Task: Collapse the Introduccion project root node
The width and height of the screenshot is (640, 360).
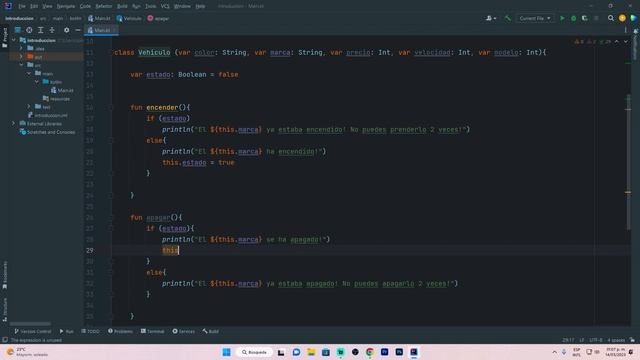Action: pyautogui.click(x=14, y=40)
